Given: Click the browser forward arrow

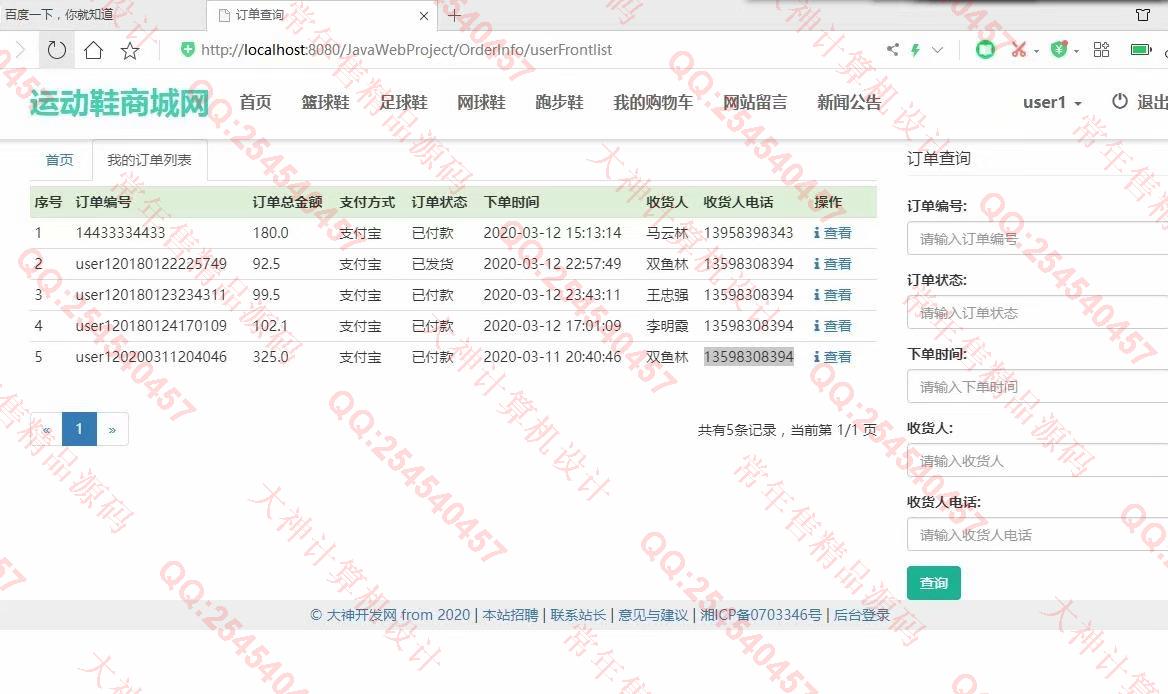Looking at the screenshot, I should pyautogui.click(x=20, y=50).
